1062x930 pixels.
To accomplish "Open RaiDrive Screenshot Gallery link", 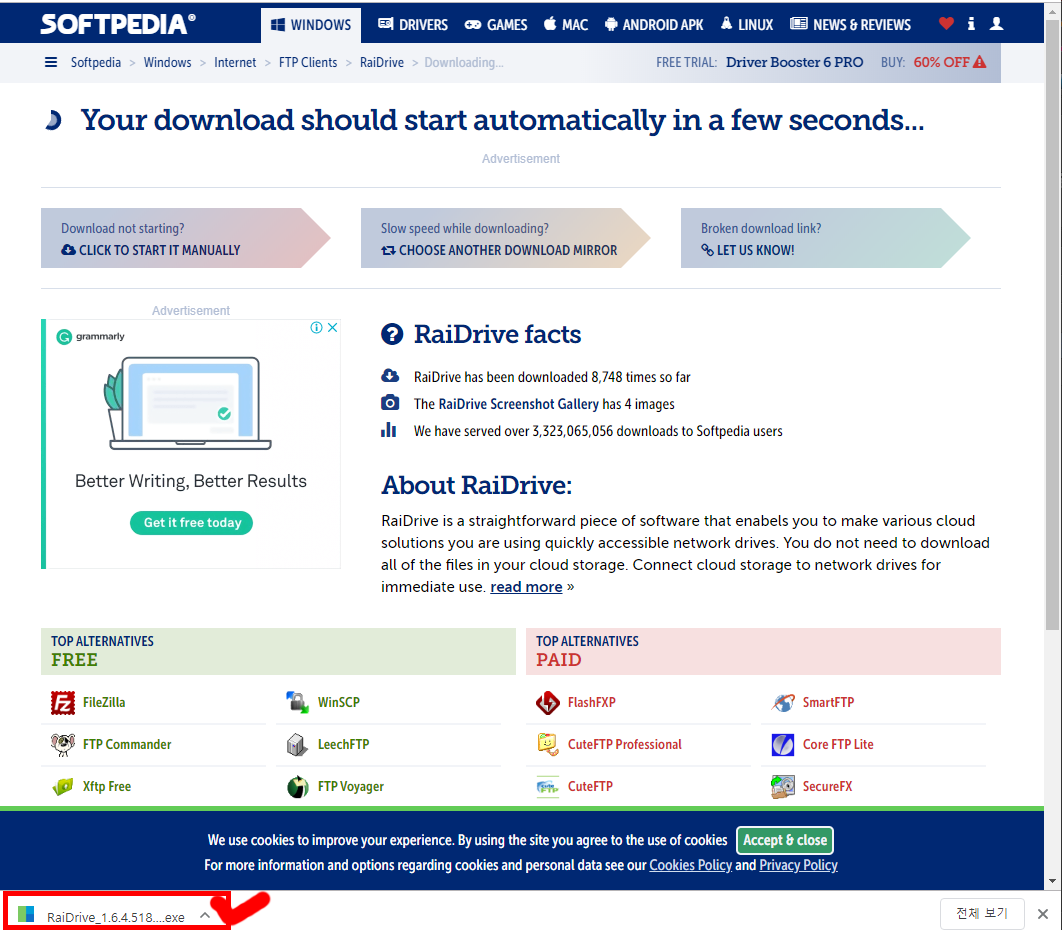I will (518, 404).
